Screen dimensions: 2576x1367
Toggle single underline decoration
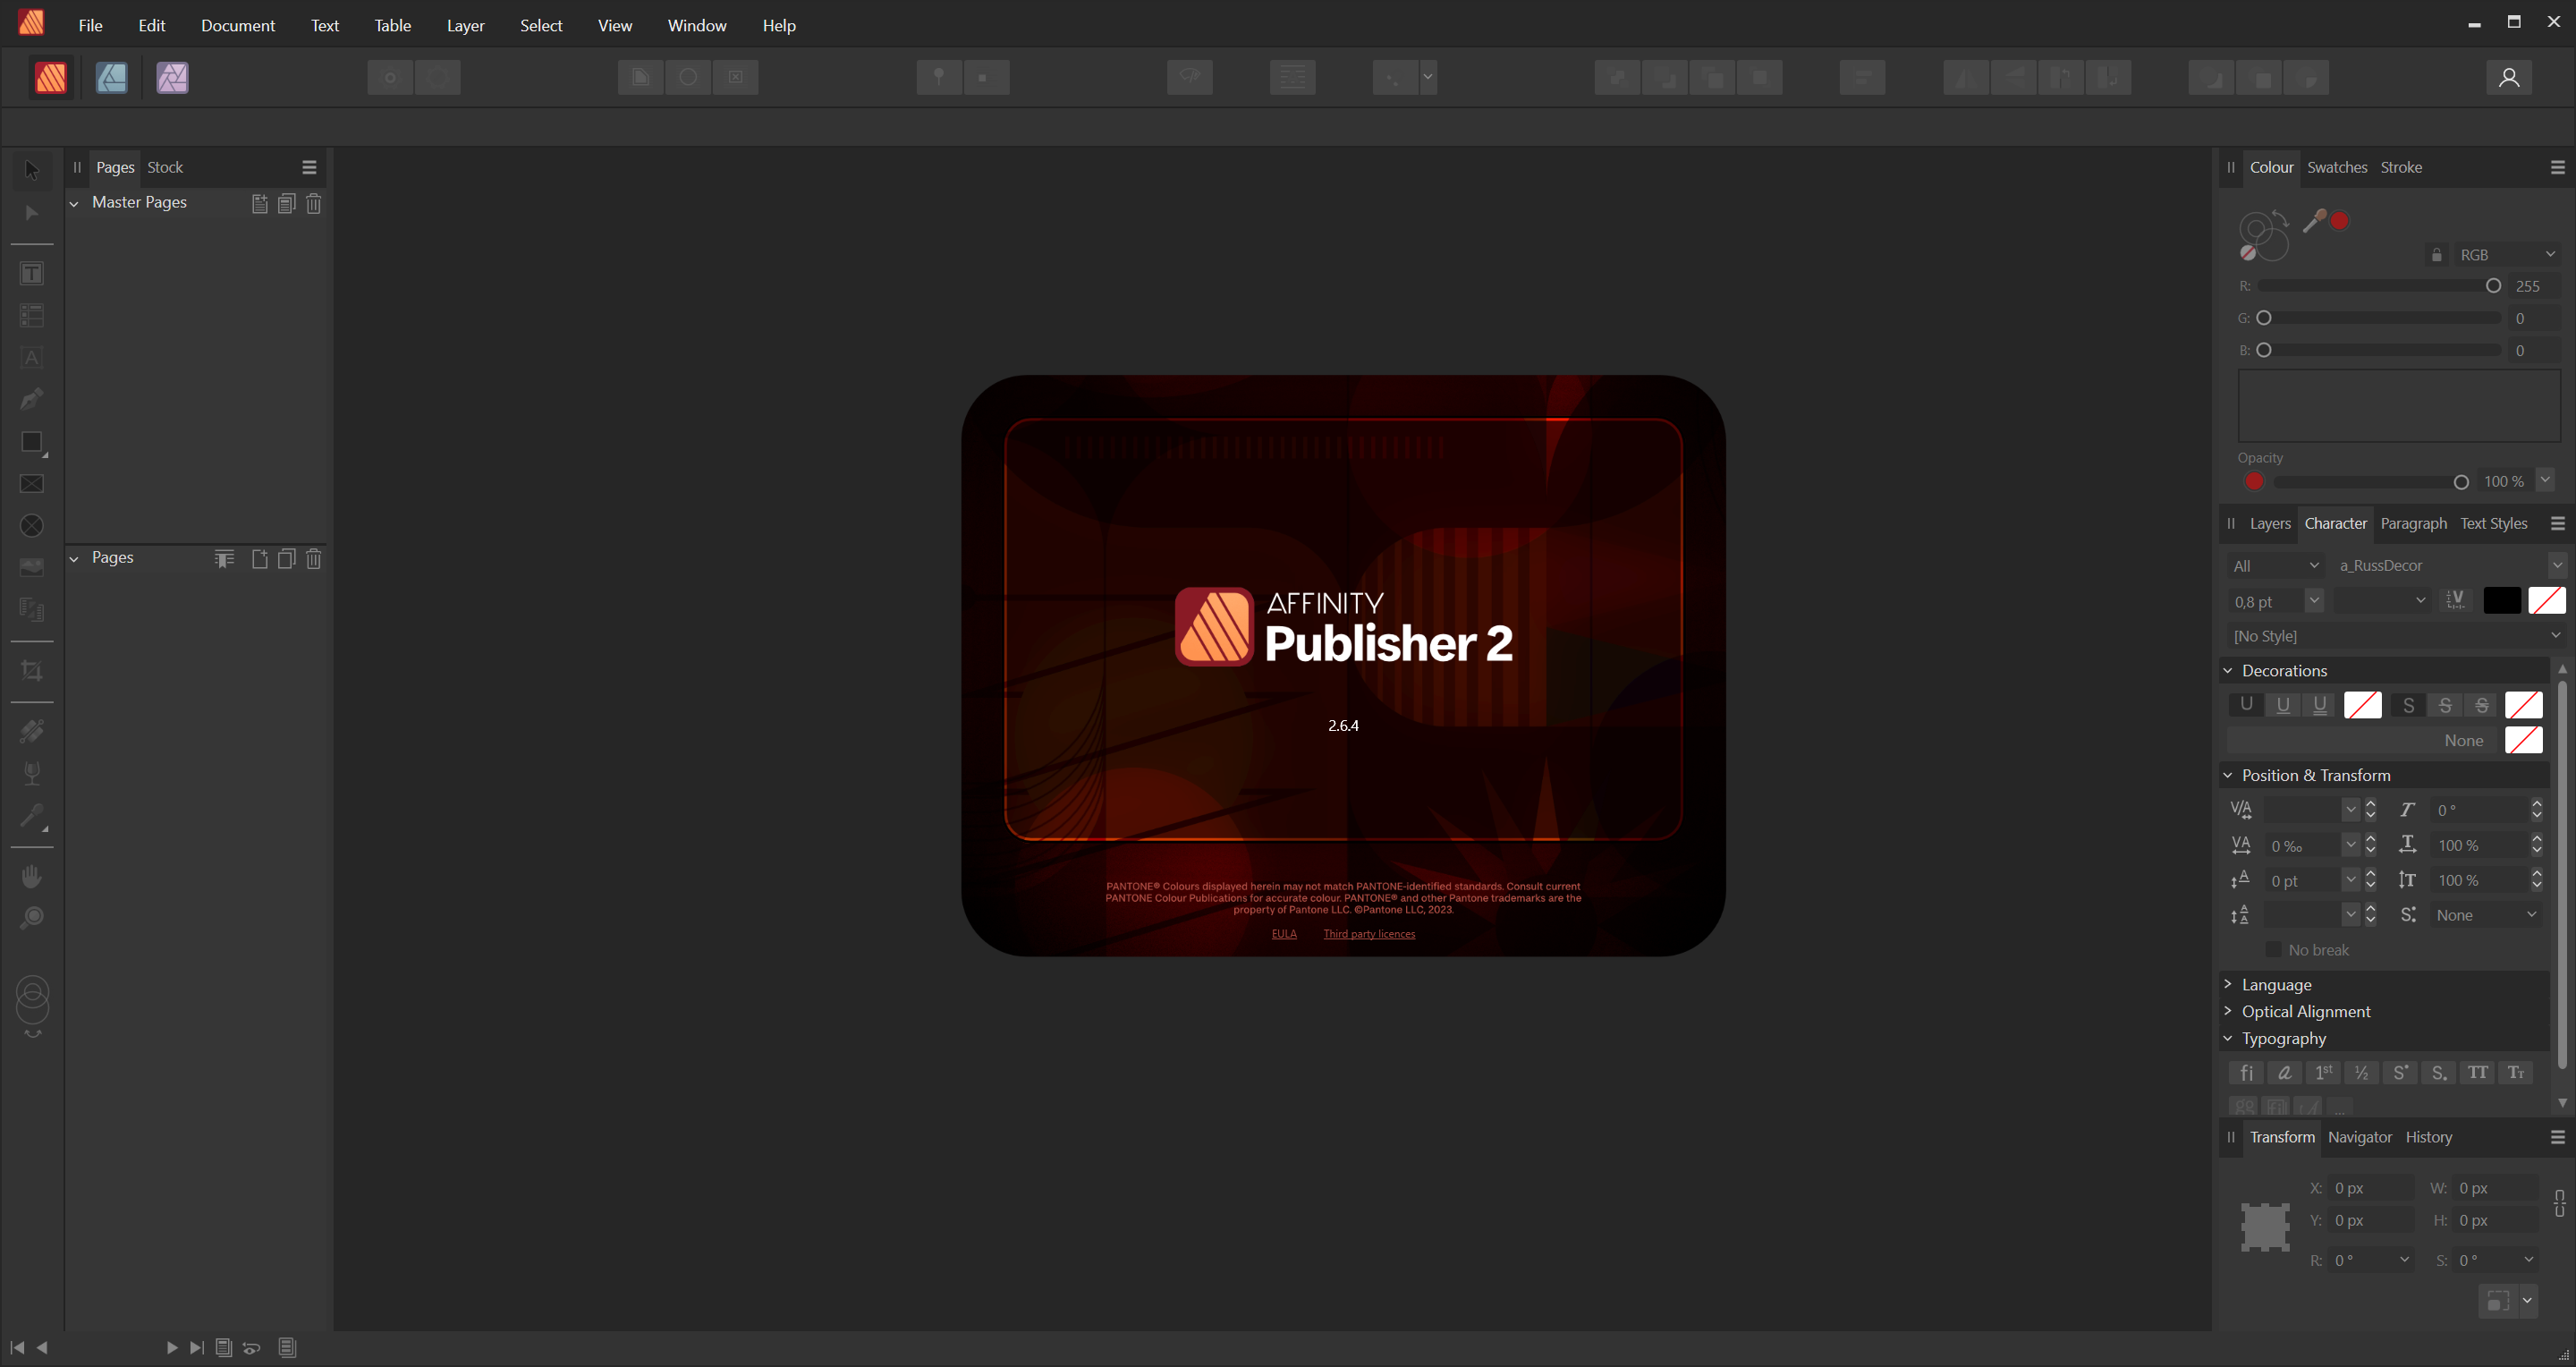pos(2283,705)
